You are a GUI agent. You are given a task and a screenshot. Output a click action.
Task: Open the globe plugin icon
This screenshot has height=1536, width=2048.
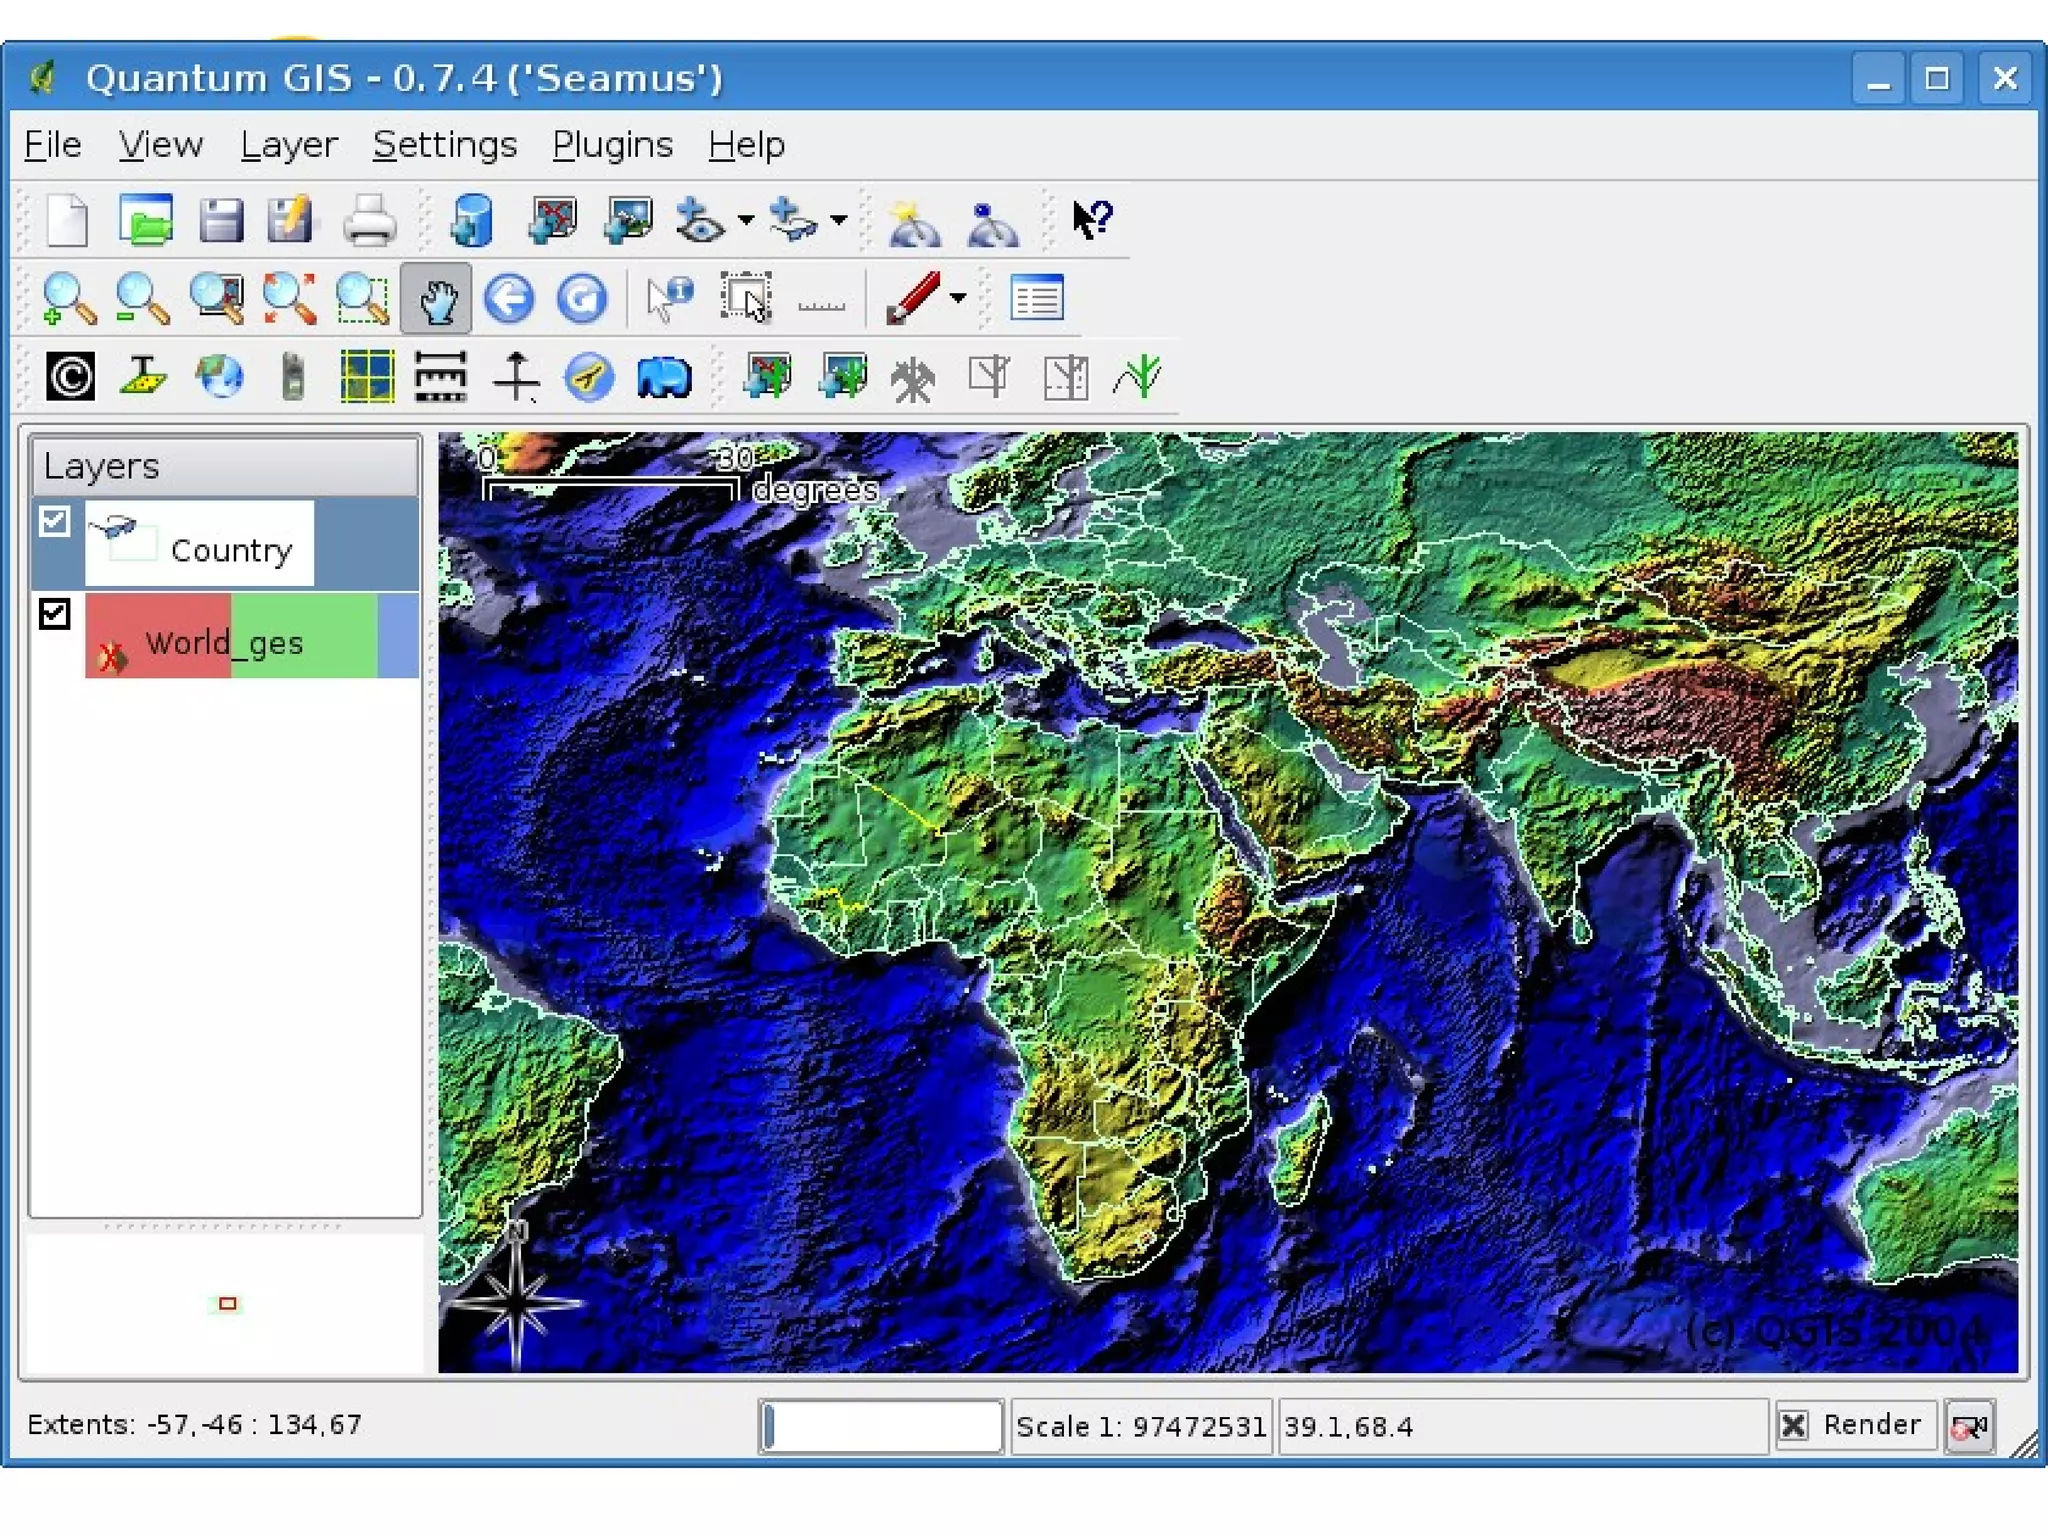(x=219, y=377)
